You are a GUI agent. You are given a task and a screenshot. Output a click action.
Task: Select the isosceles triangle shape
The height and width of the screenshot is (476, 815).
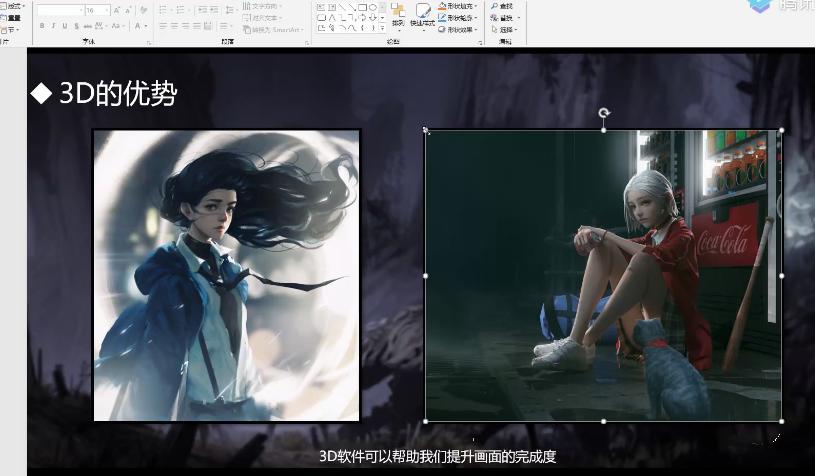click(332, 18)
